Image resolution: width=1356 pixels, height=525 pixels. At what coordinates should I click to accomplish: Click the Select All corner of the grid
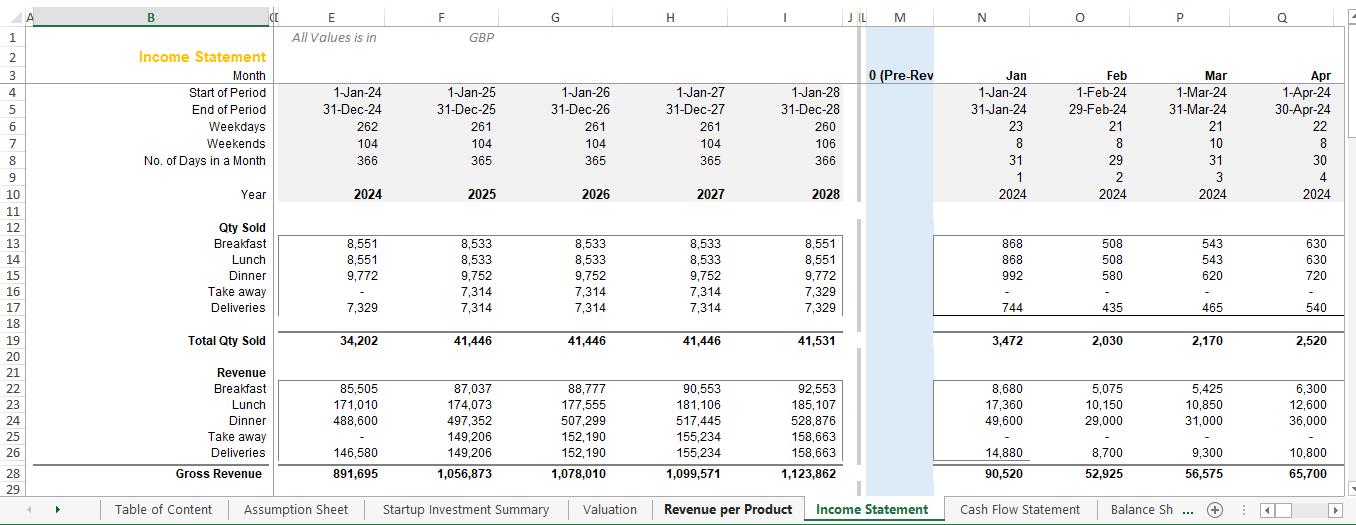tap(11, 17)
